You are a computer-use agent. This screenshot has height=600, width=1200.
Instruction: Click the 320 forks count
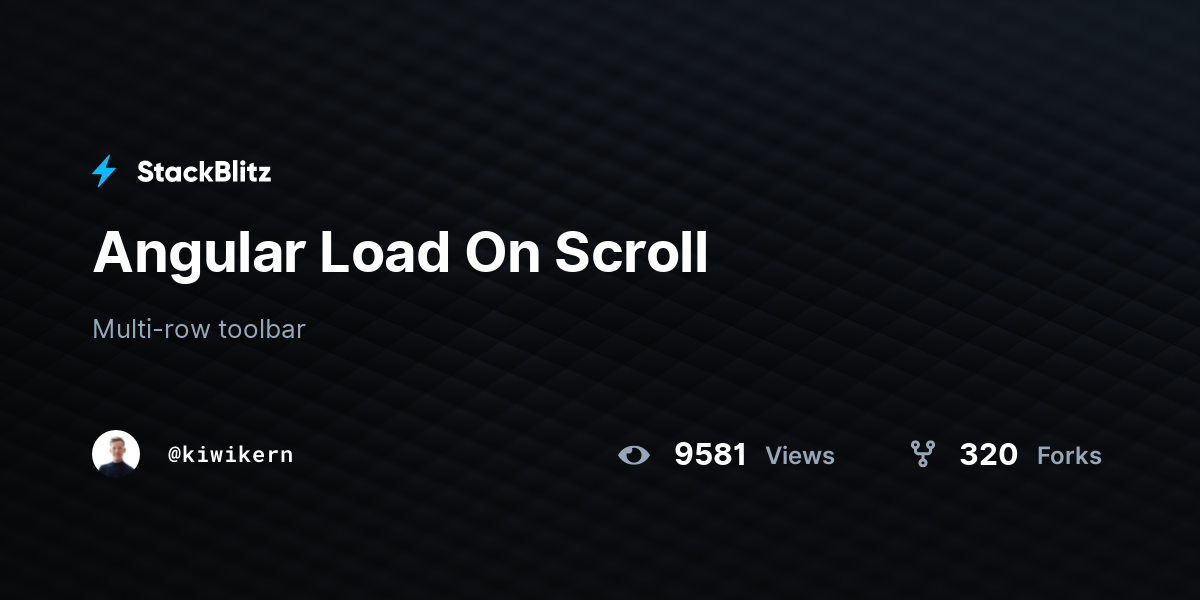tap(988, 455)
